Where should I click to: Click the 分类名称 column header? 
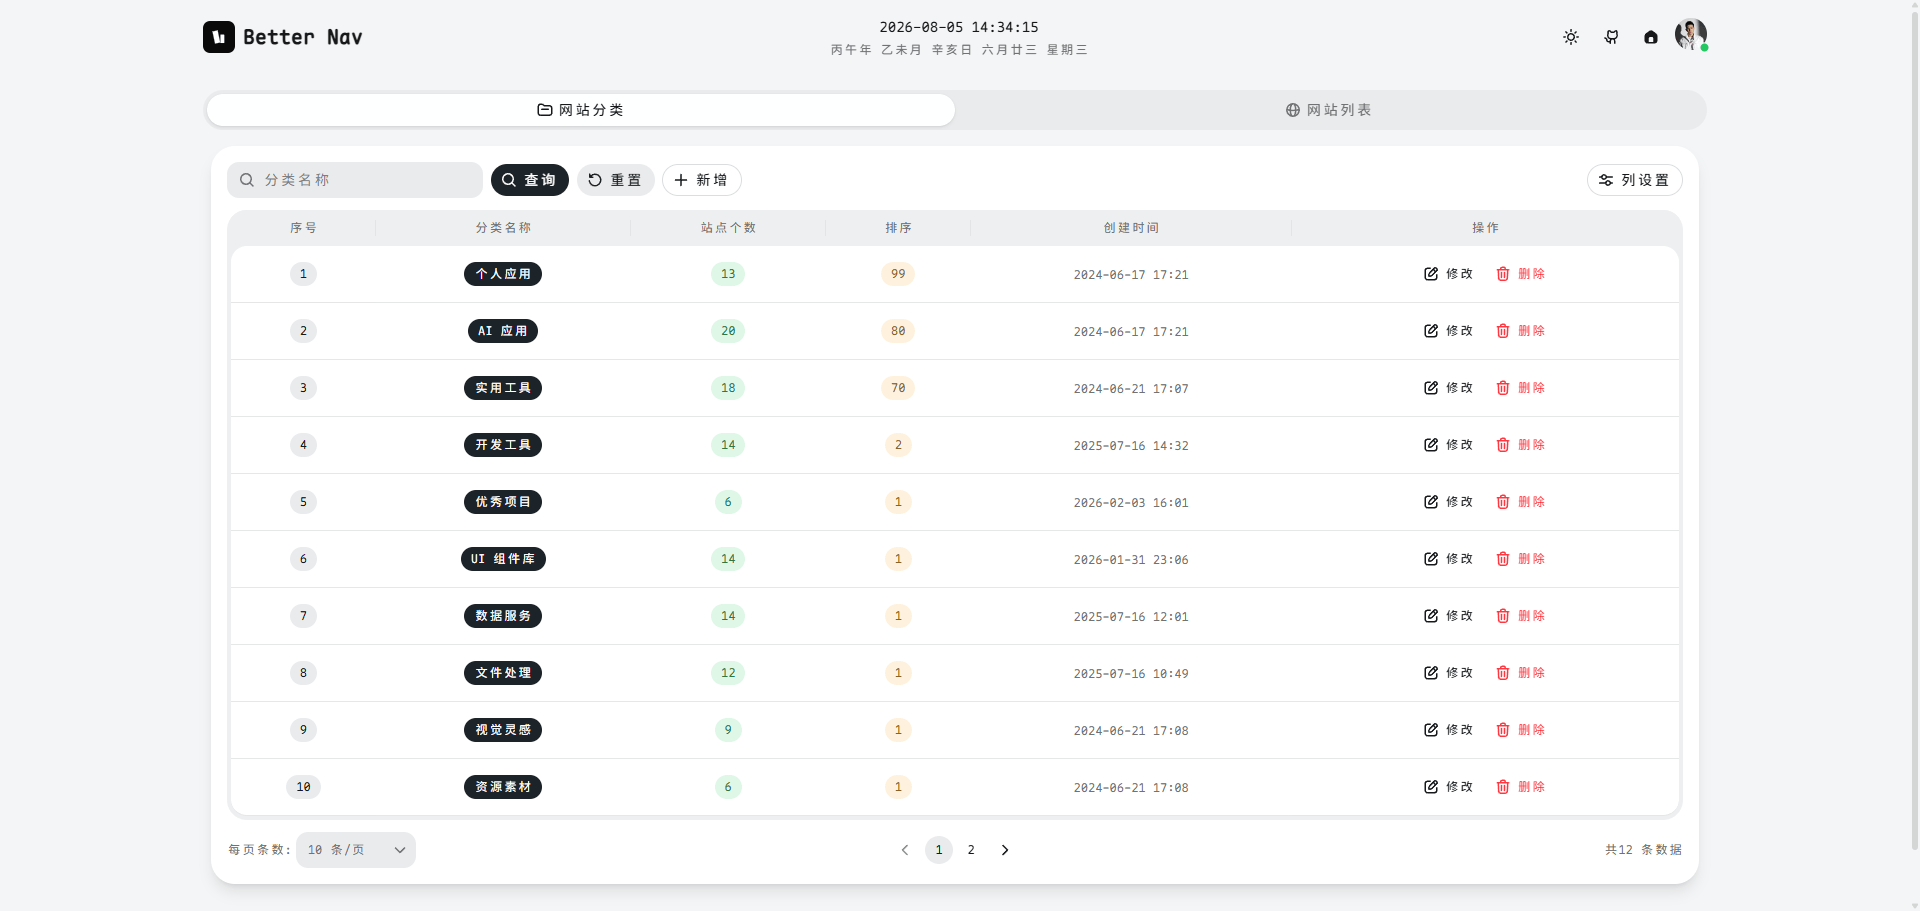pyautogui.click(x=503, y=228)
